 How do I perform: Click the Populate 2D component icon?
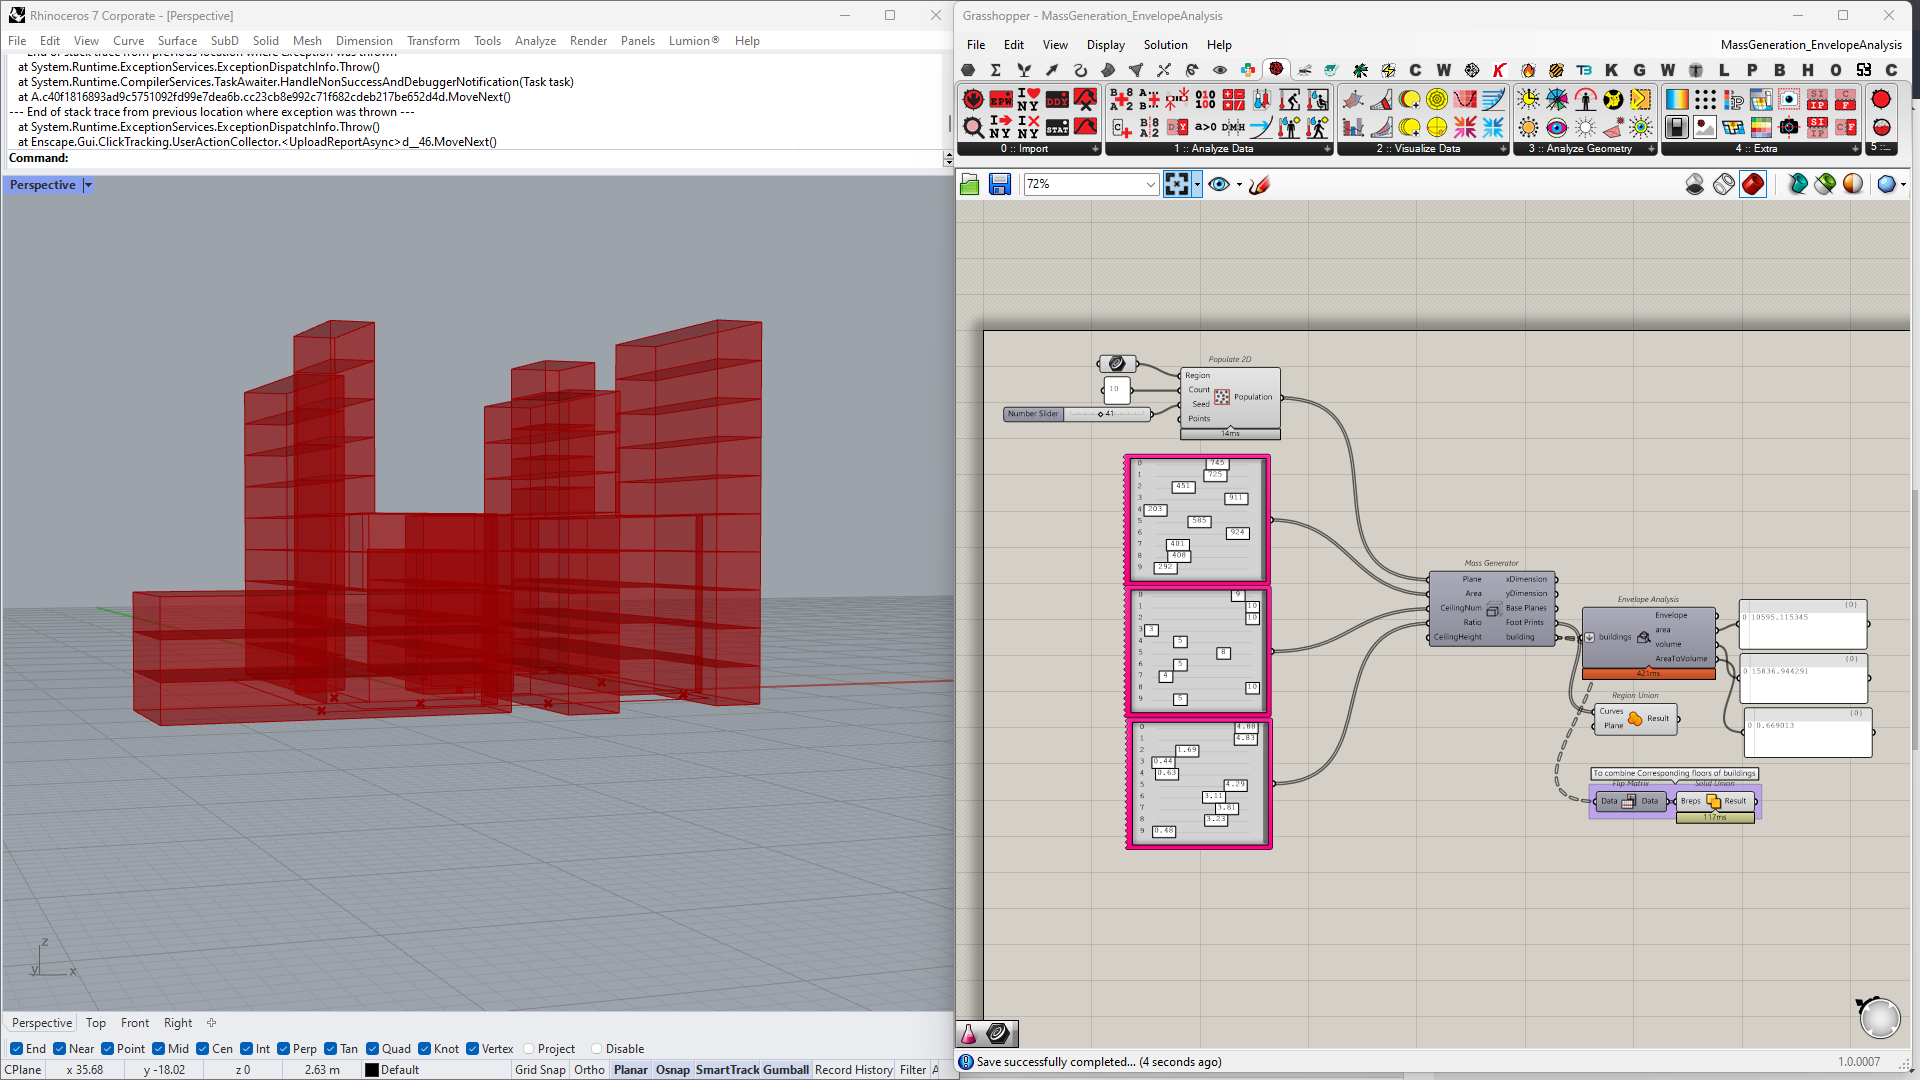[1221, 397]
